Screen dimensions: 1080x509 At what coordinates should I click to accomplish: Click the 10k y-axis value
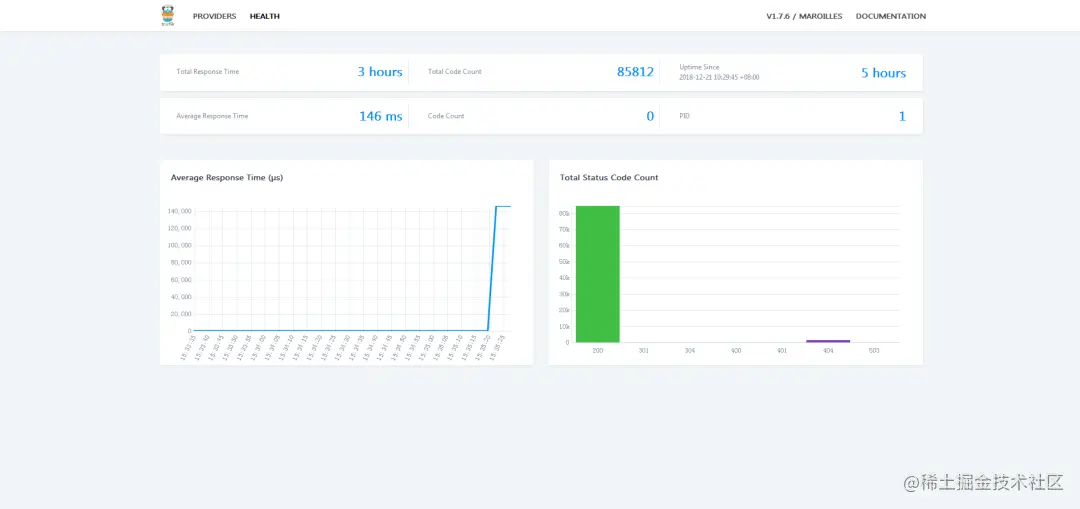(x=564, y=326)
